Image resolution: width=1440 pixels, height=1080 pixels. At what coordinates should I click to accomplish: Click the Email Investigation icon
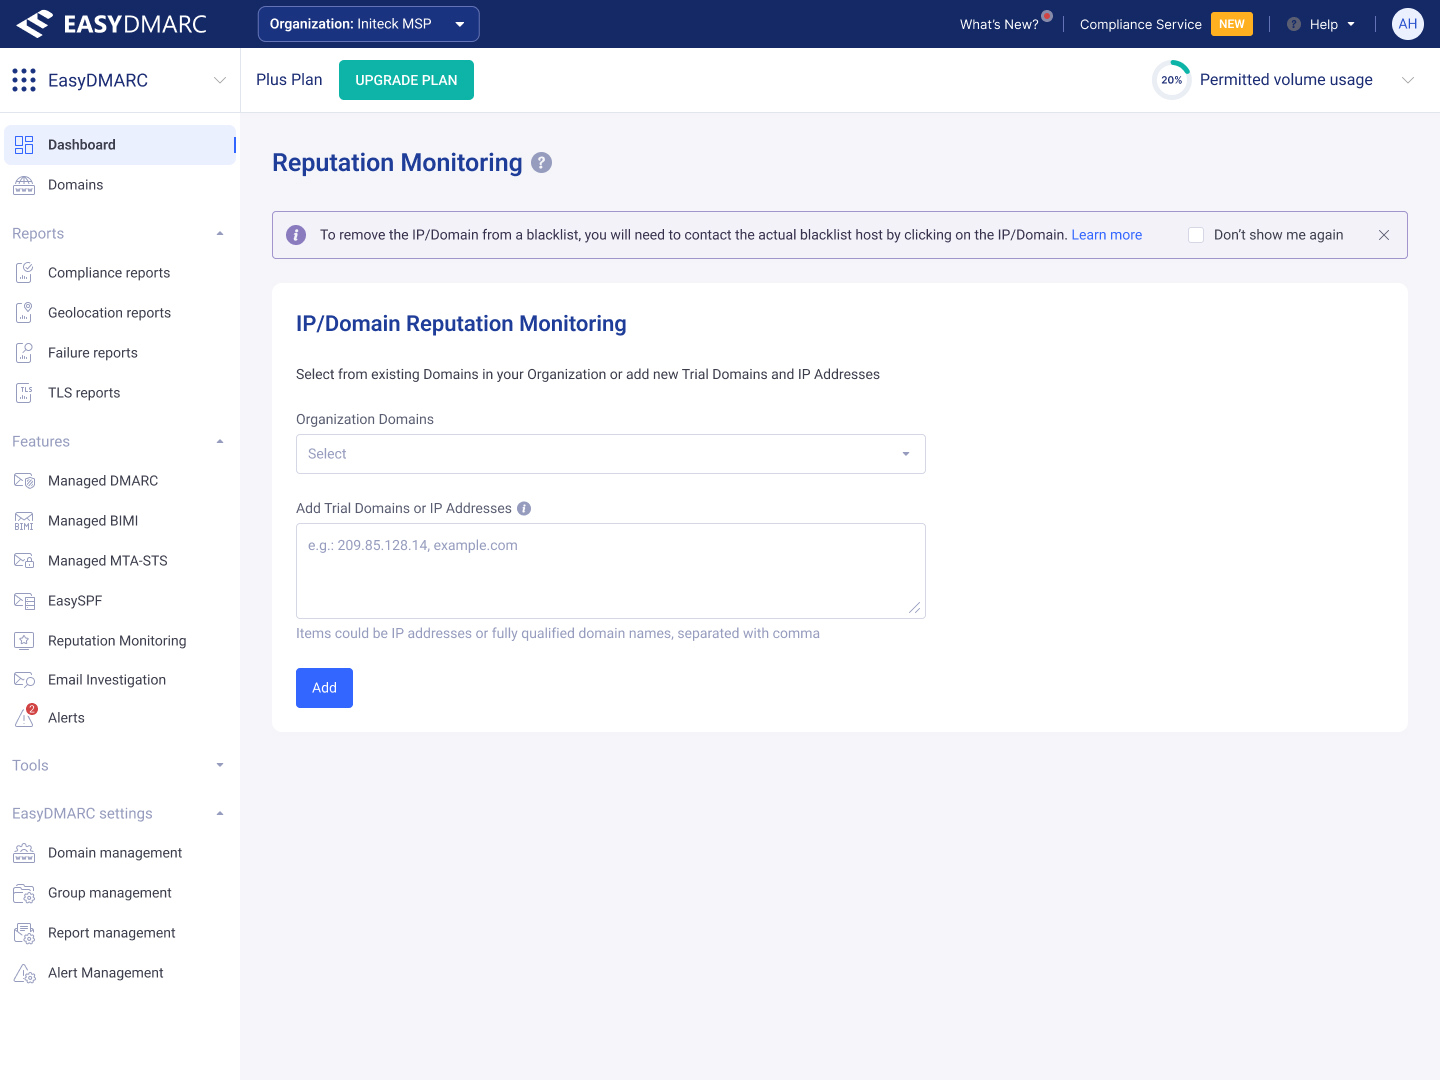click(x=24, y=680)
